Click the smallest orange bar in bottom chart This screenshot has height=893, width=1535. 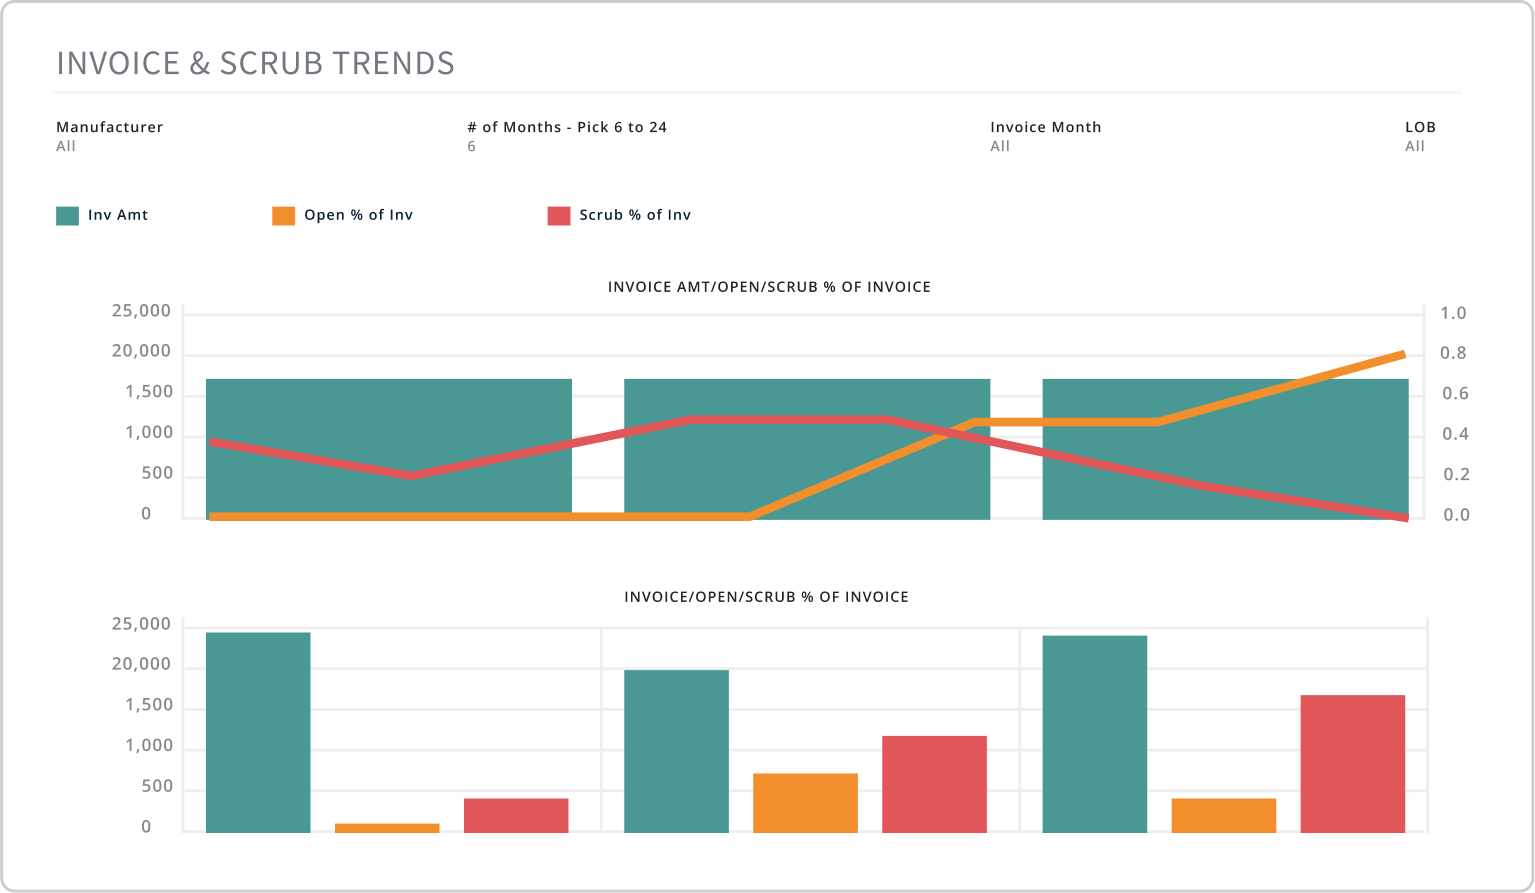[x=387, y=828]
